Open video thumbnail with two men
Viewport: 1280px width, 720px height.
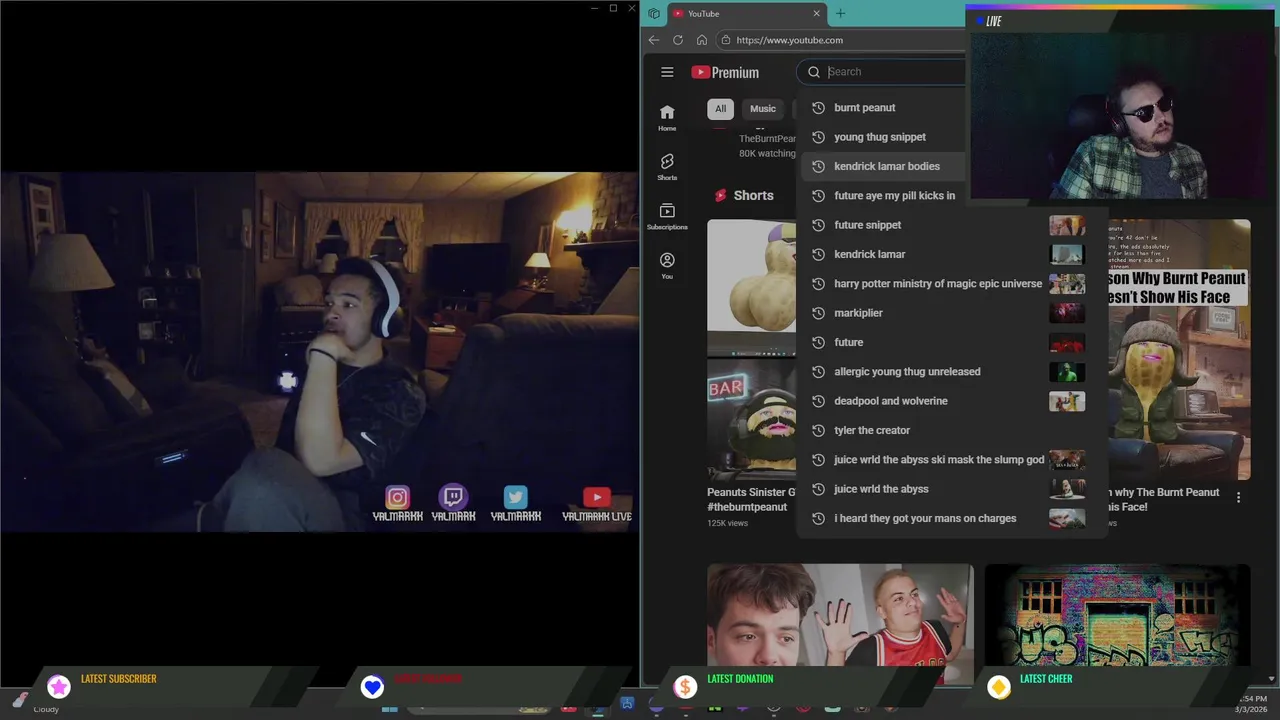point(840,615)
